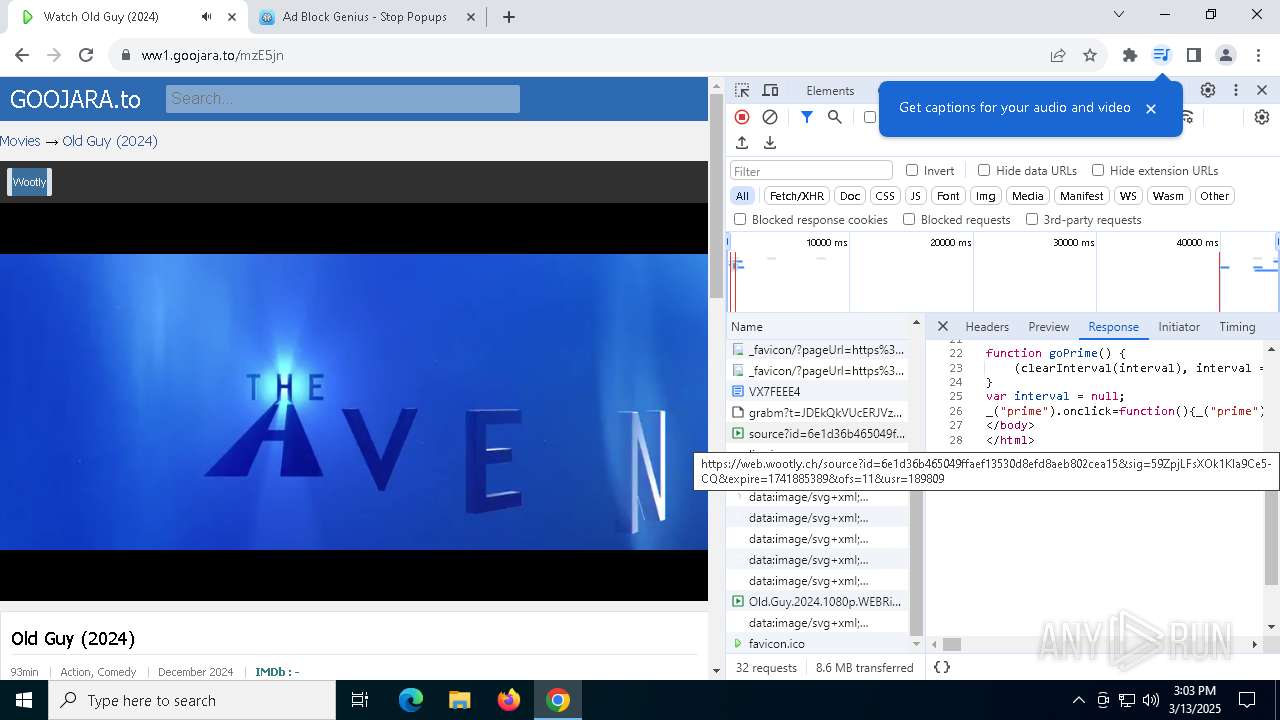The width and height of the screenshot is (1280, 720).
Task: Click the response horizontal scrollbar thumb
Action: click(x=952, y=644)
